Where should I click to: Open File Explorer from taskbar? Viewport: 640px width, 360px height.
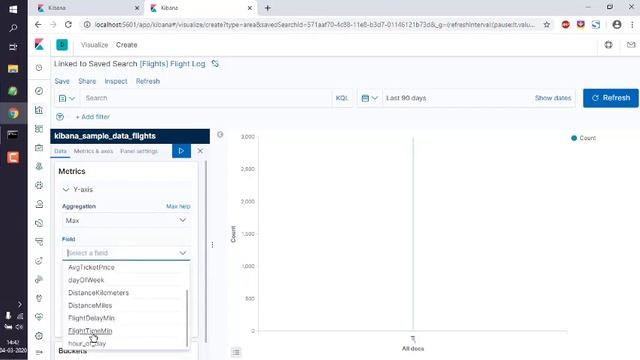[13, 69]
